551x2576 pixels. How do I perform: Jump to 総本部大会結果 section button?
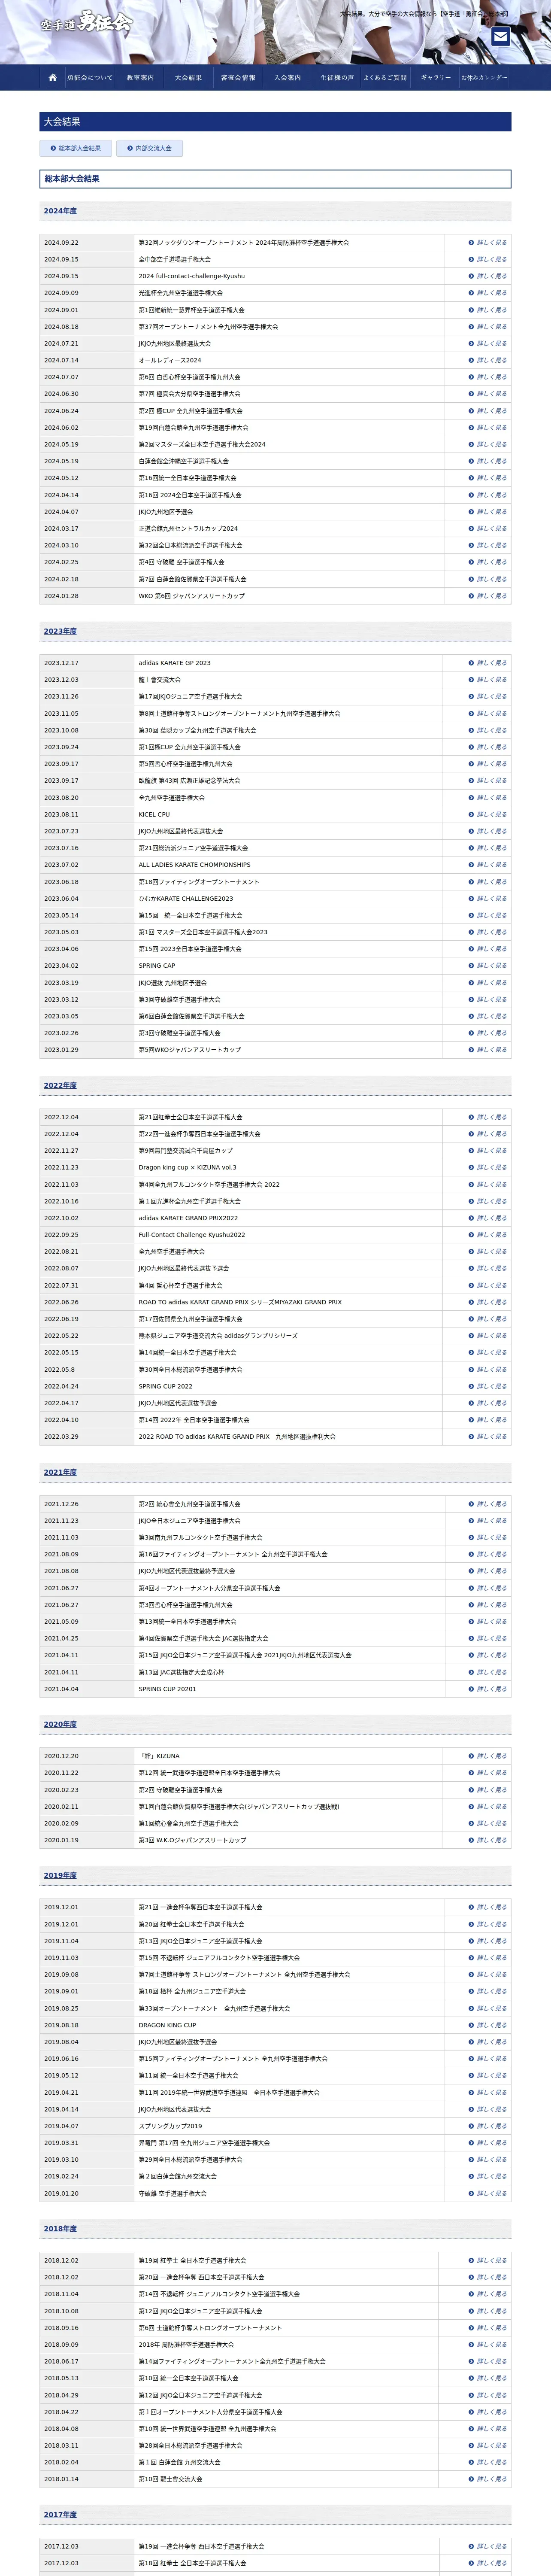(x=76, y=148)
